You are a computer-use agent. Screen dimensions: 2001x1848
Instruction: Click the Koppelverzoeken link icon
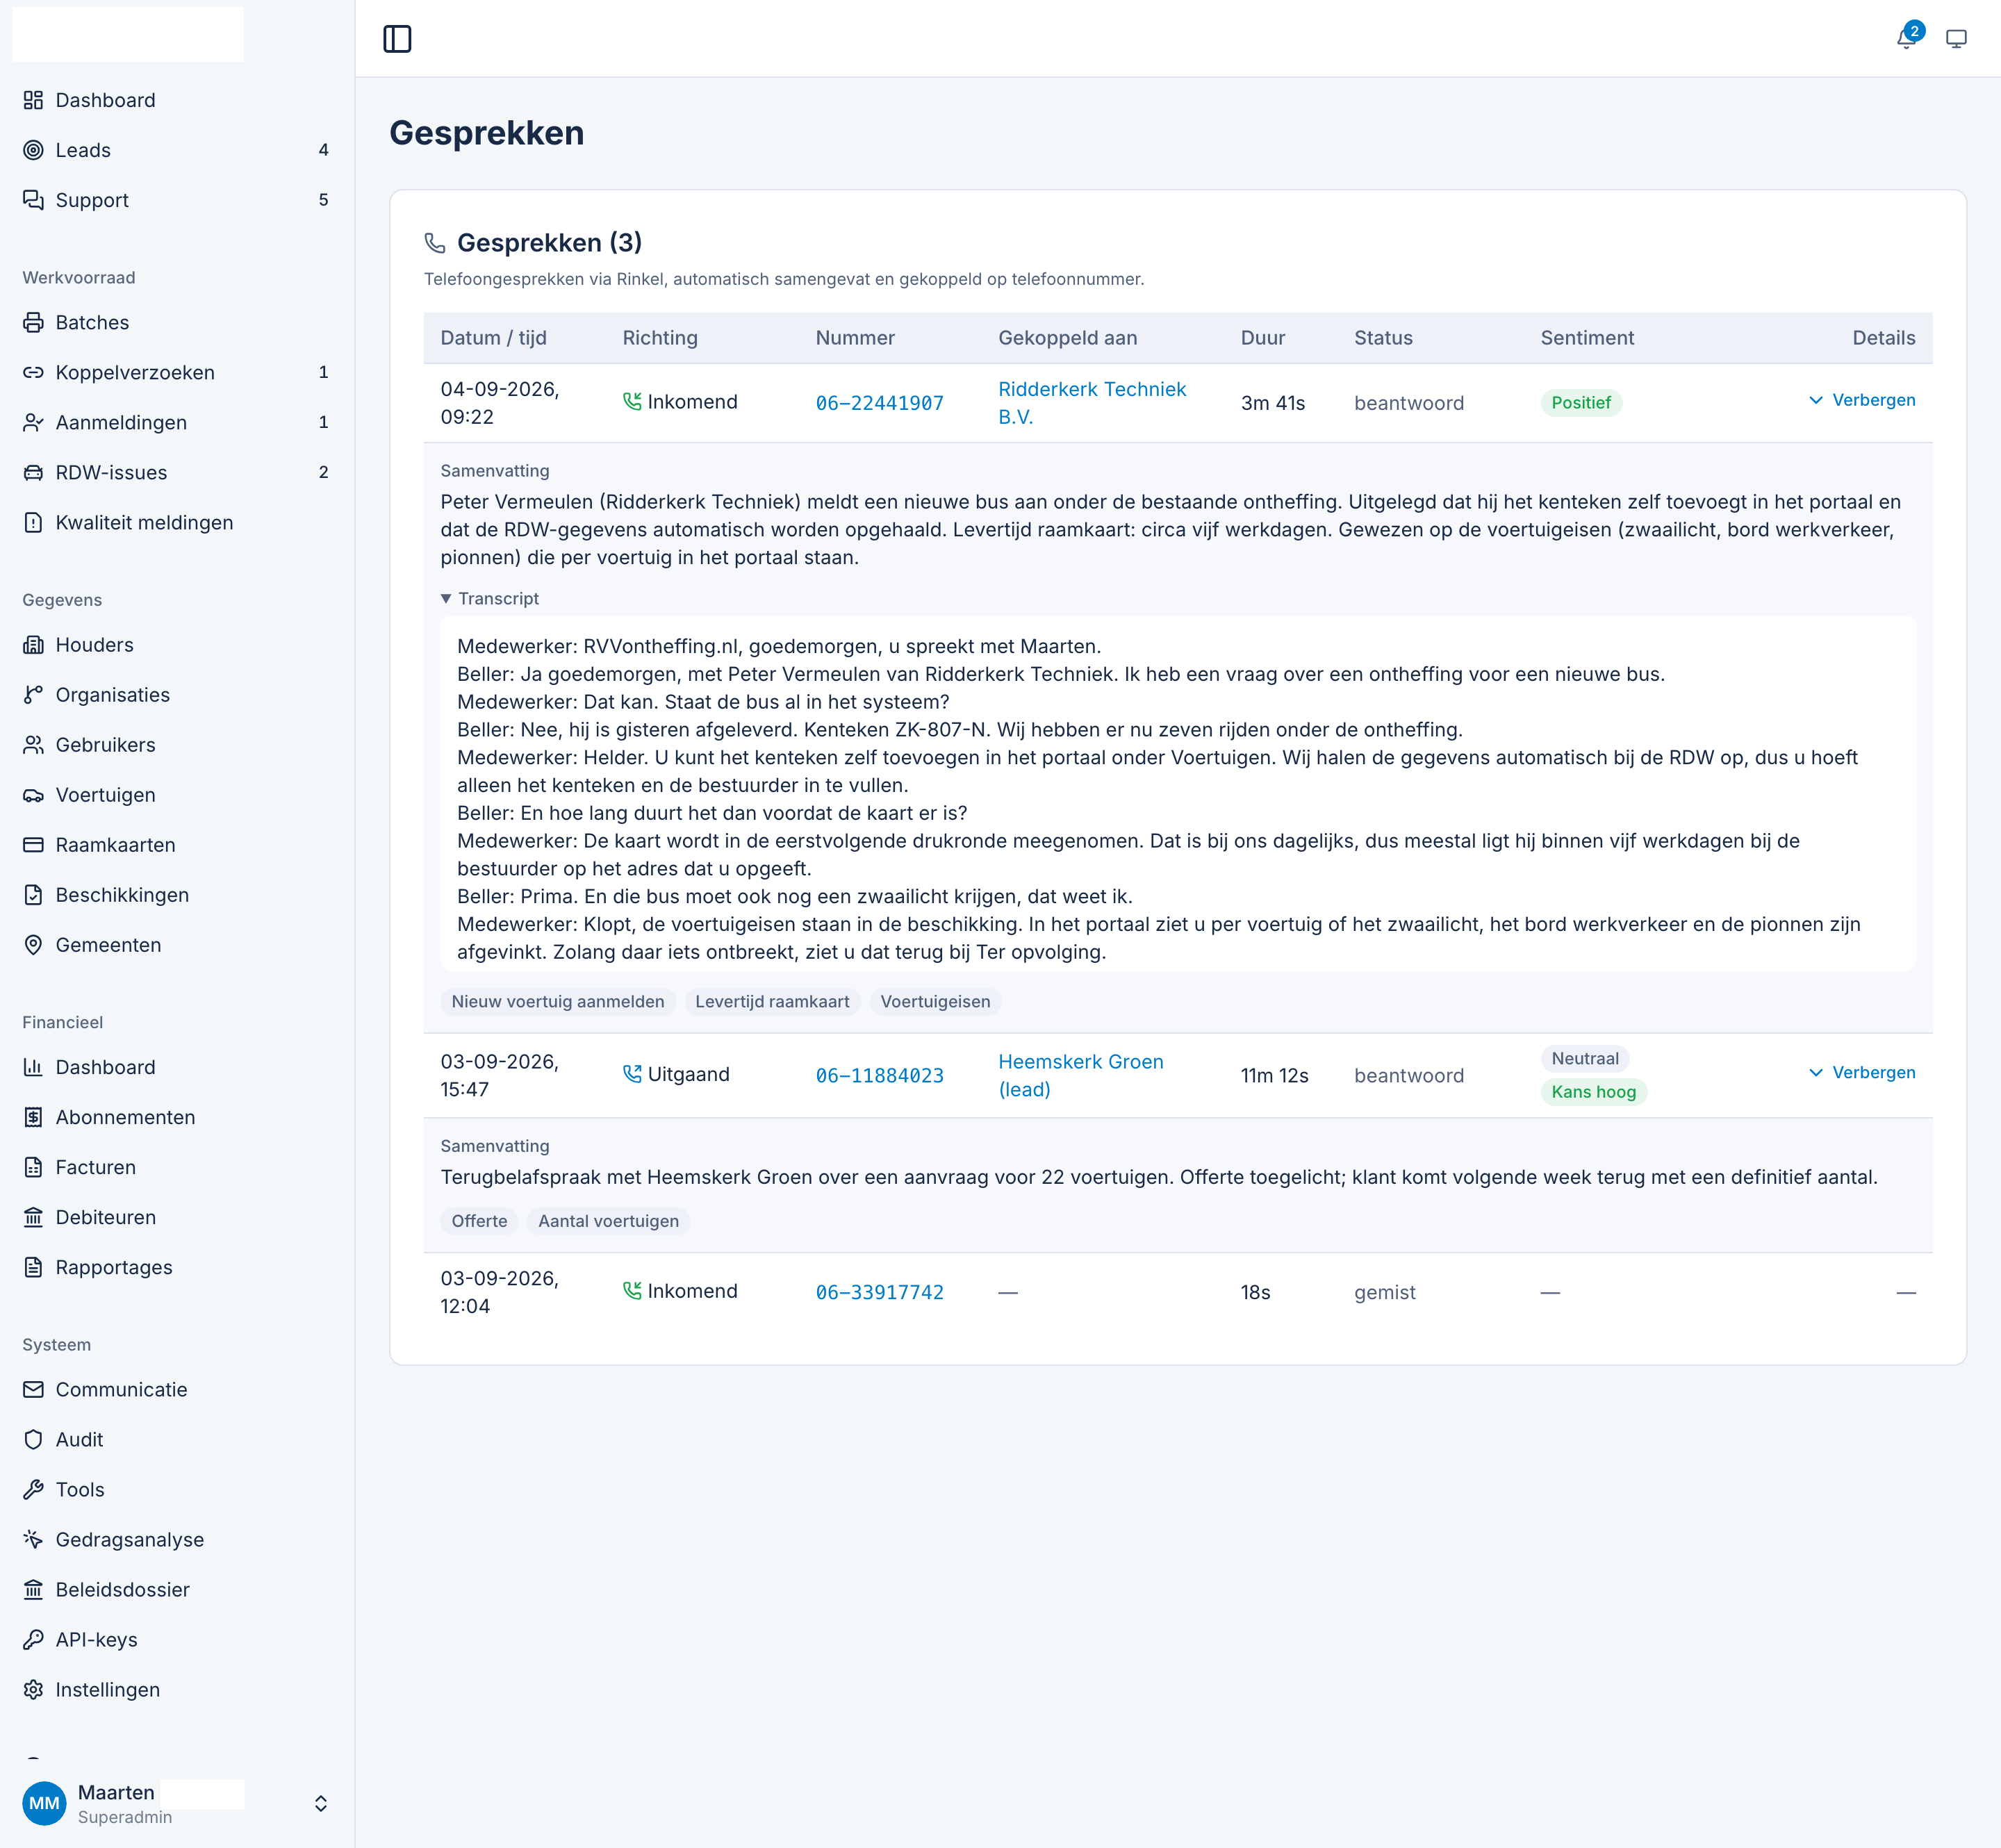click(33, 372)
